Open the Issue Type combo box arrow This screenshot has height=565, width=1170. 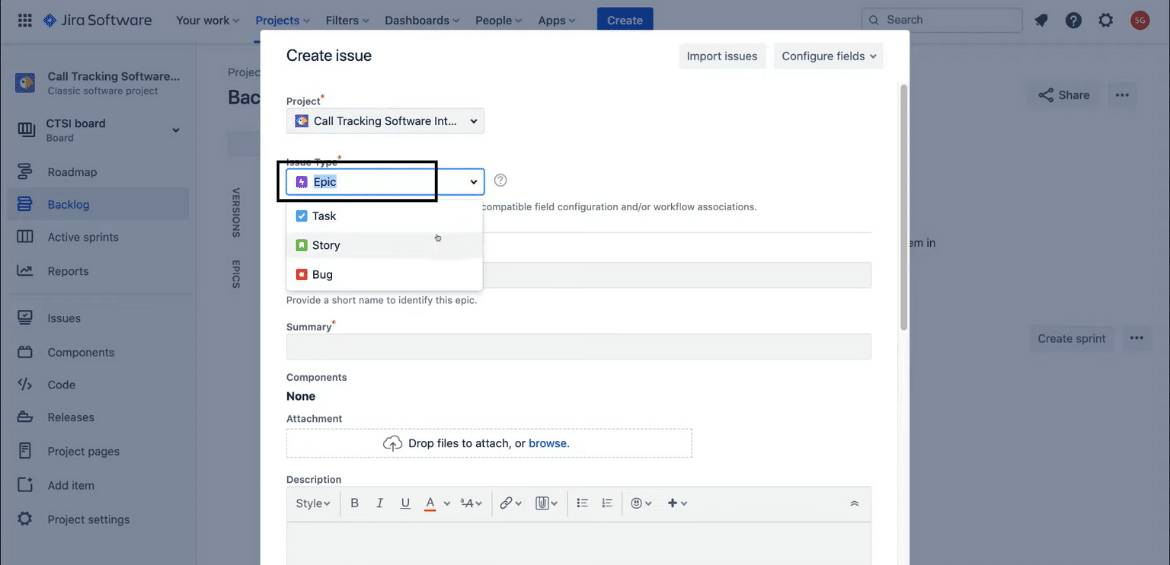(x=473, y=181)
